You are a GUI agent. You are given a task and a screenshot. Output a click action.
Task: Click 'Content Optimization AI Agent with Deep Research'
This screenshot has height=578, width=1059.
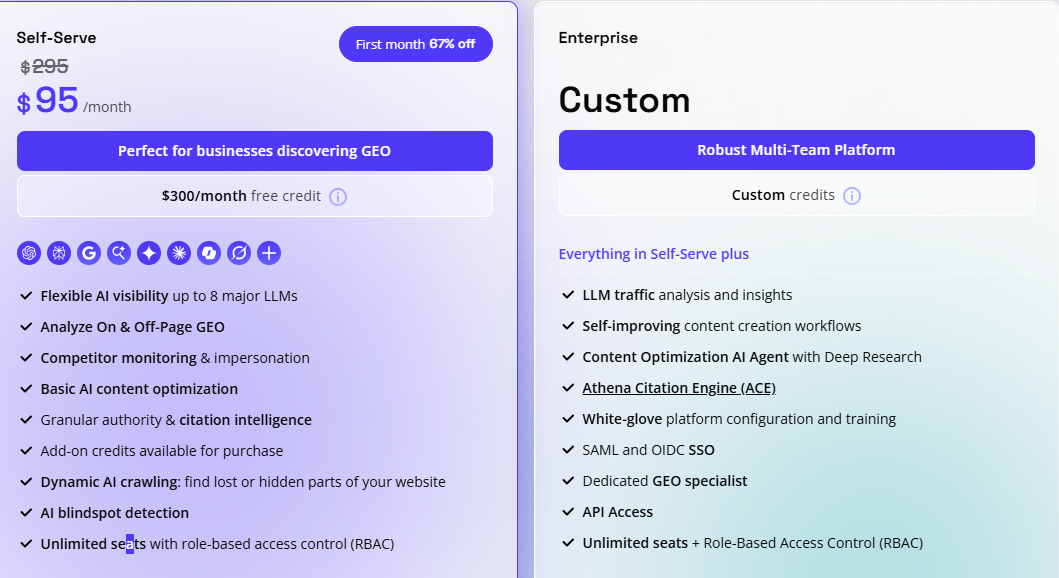click(x=752, y=357)
